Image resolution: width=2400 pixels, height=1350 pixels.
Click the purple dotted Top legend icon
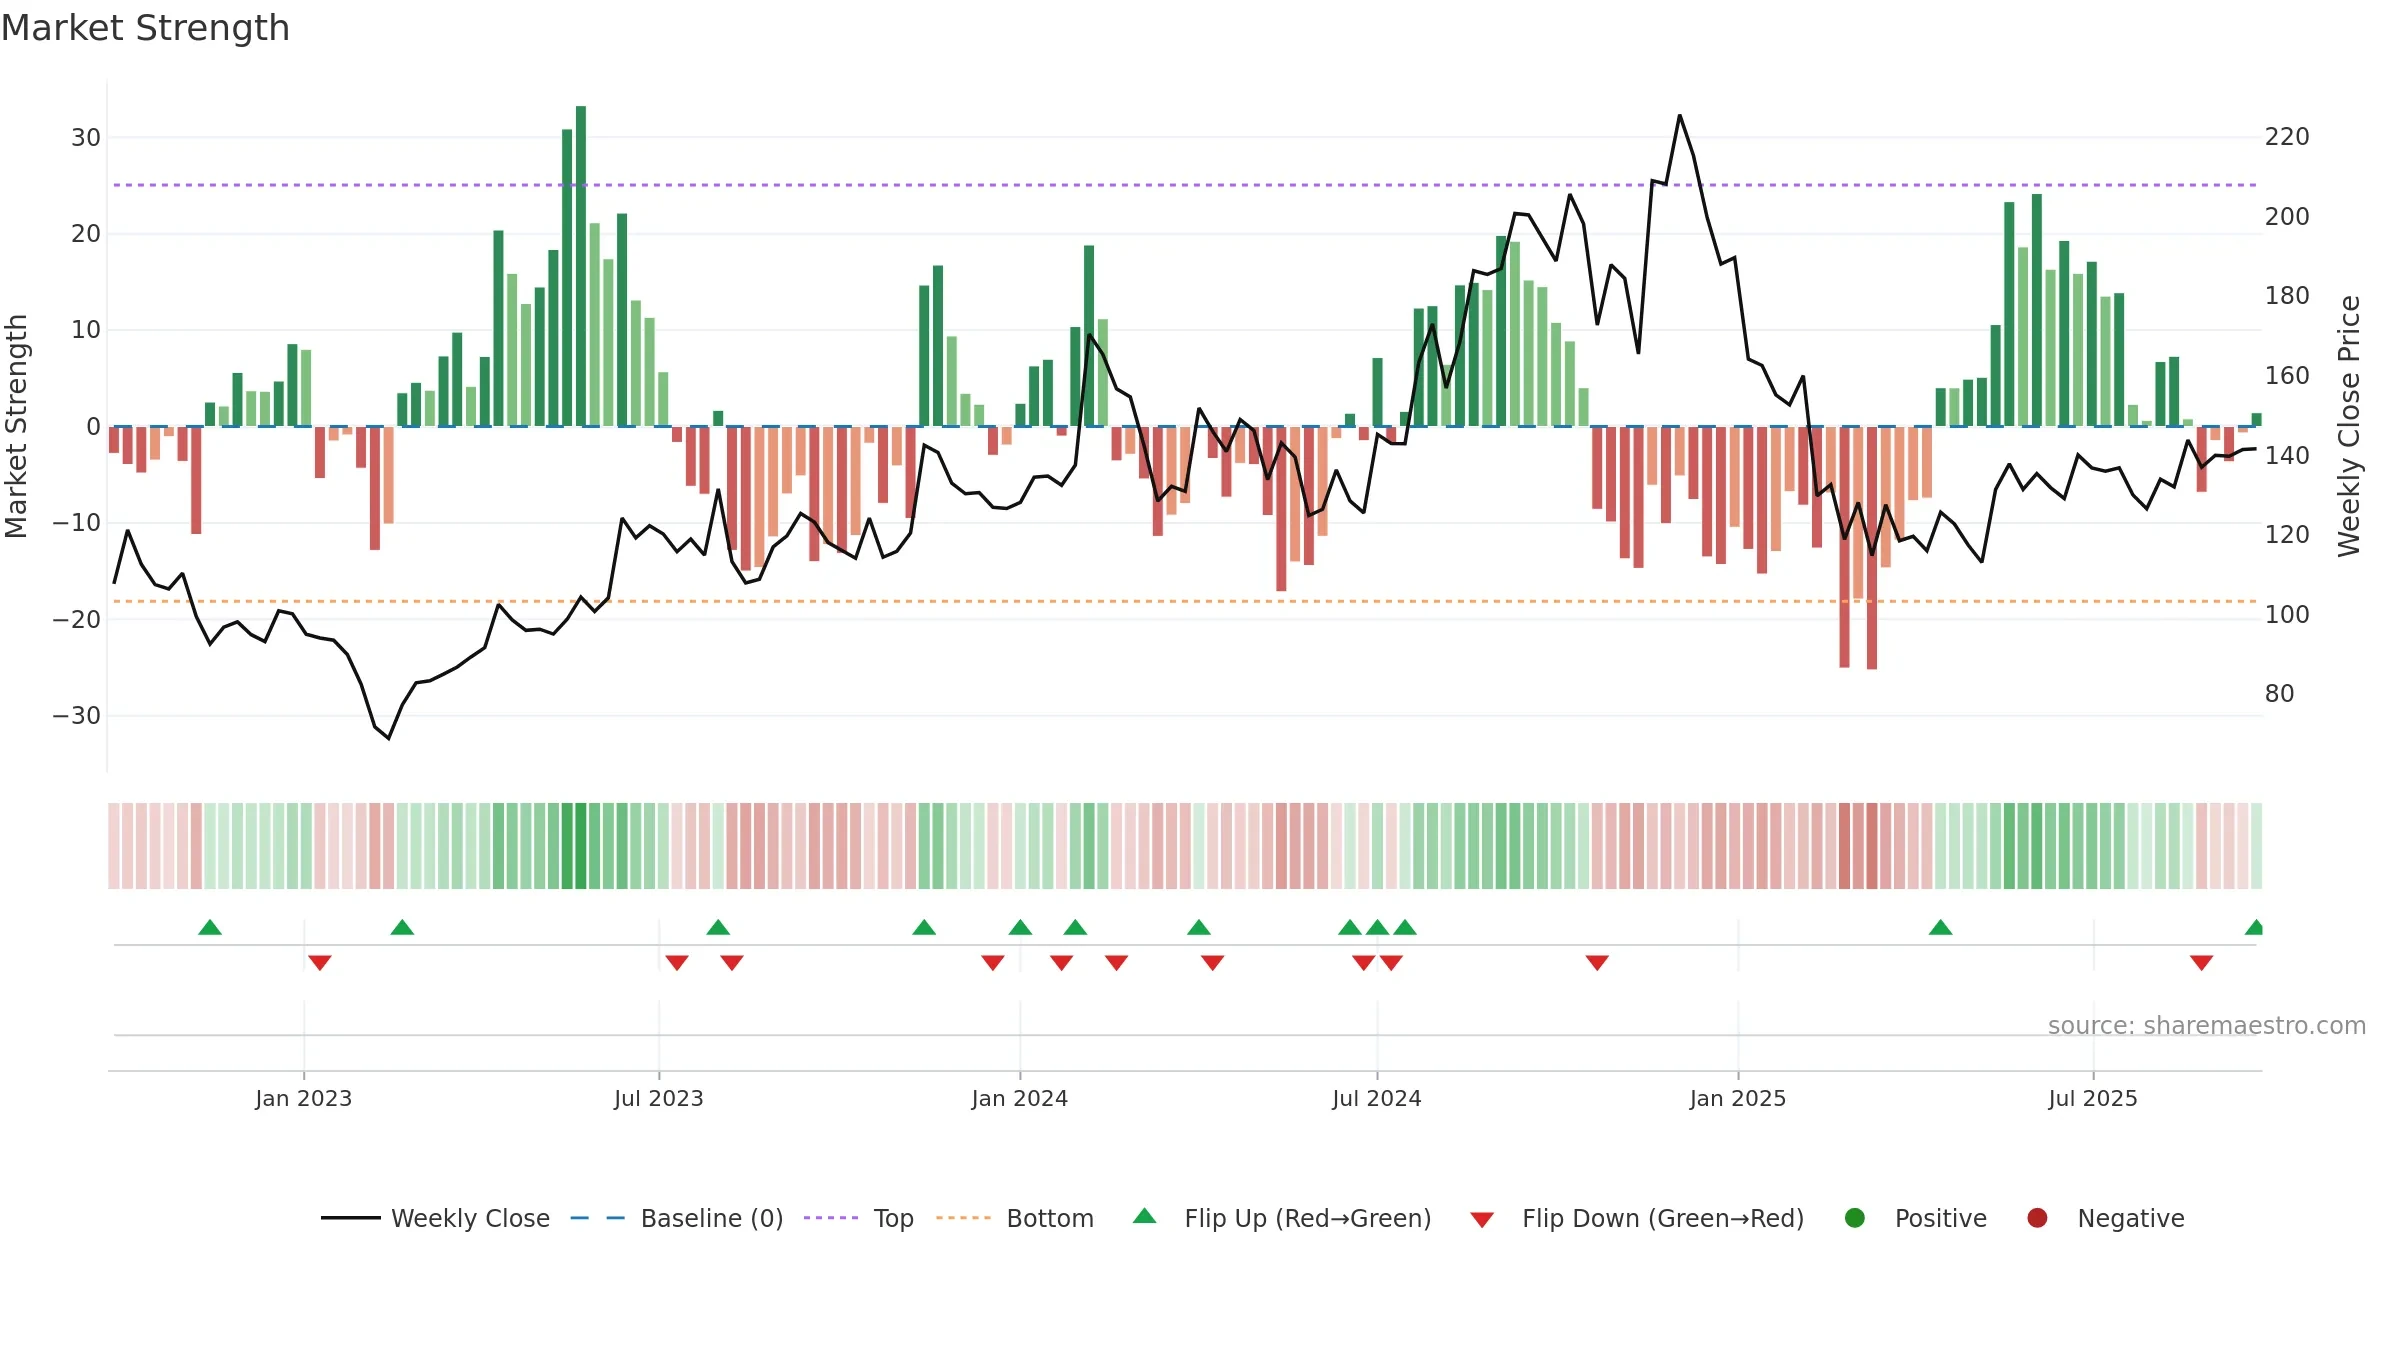pyautogui.click(x=831, y=1218)
